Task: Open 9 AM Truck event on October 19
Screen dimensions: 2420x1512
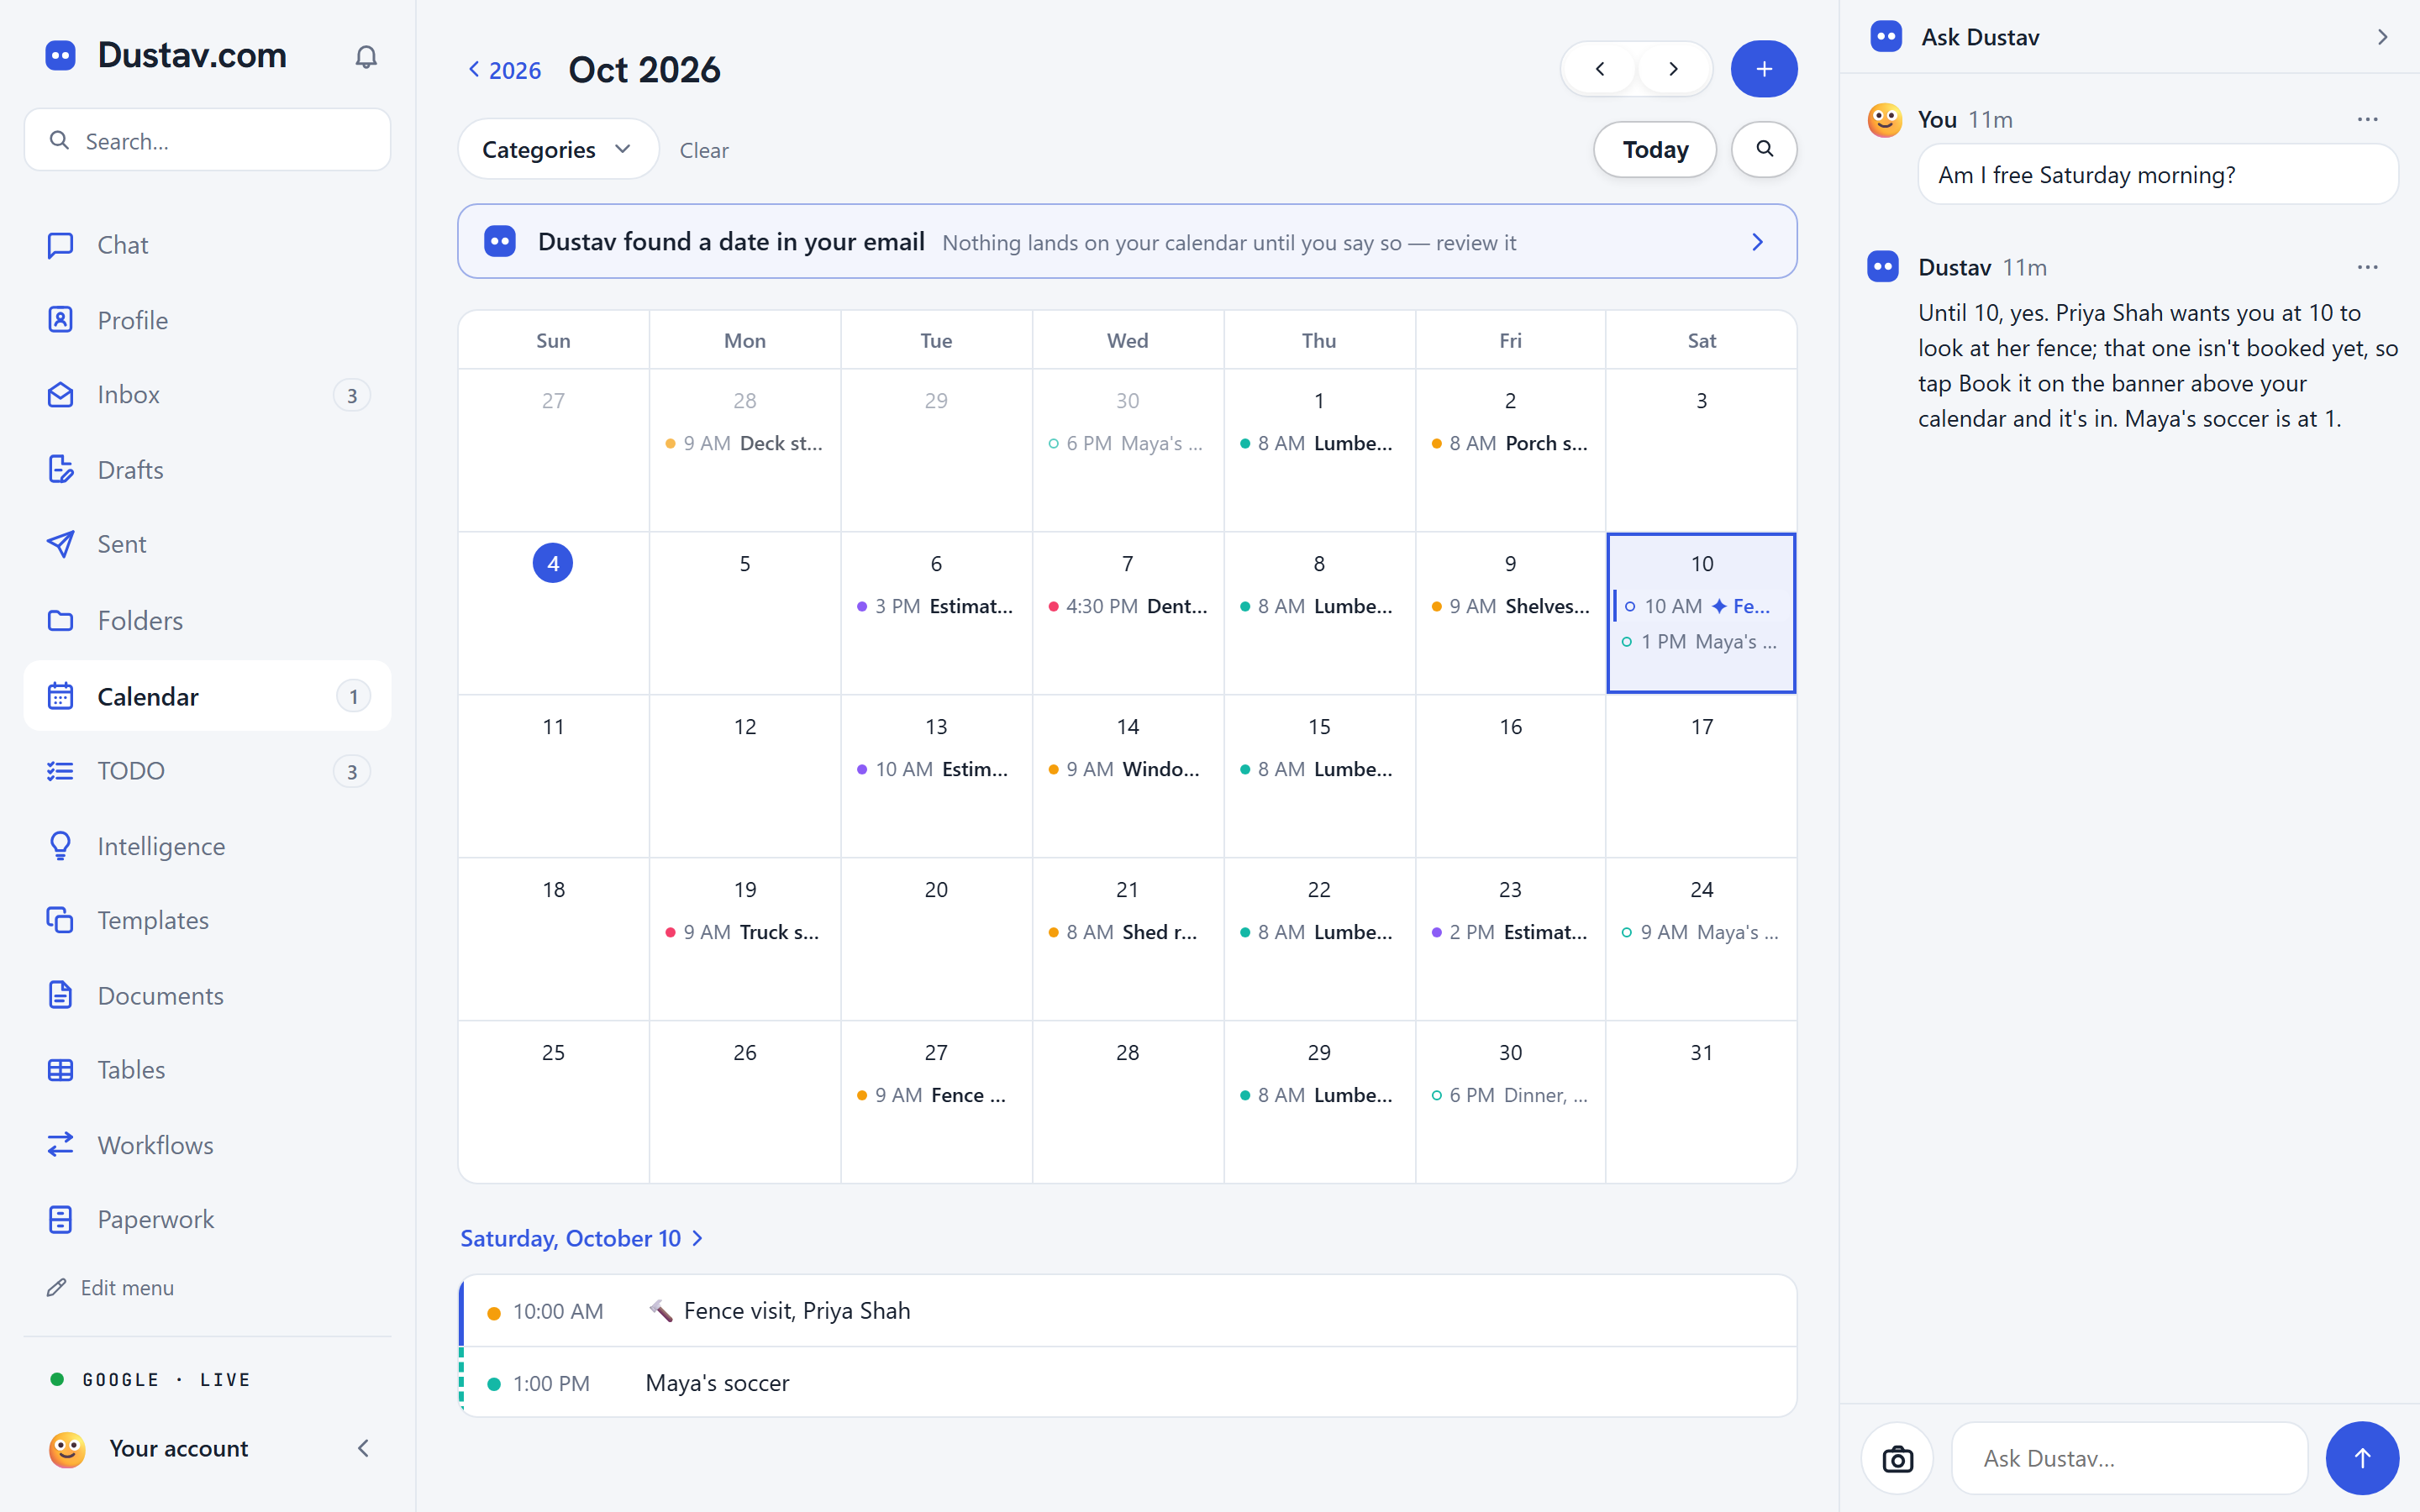Action: (x=744, y=932)
